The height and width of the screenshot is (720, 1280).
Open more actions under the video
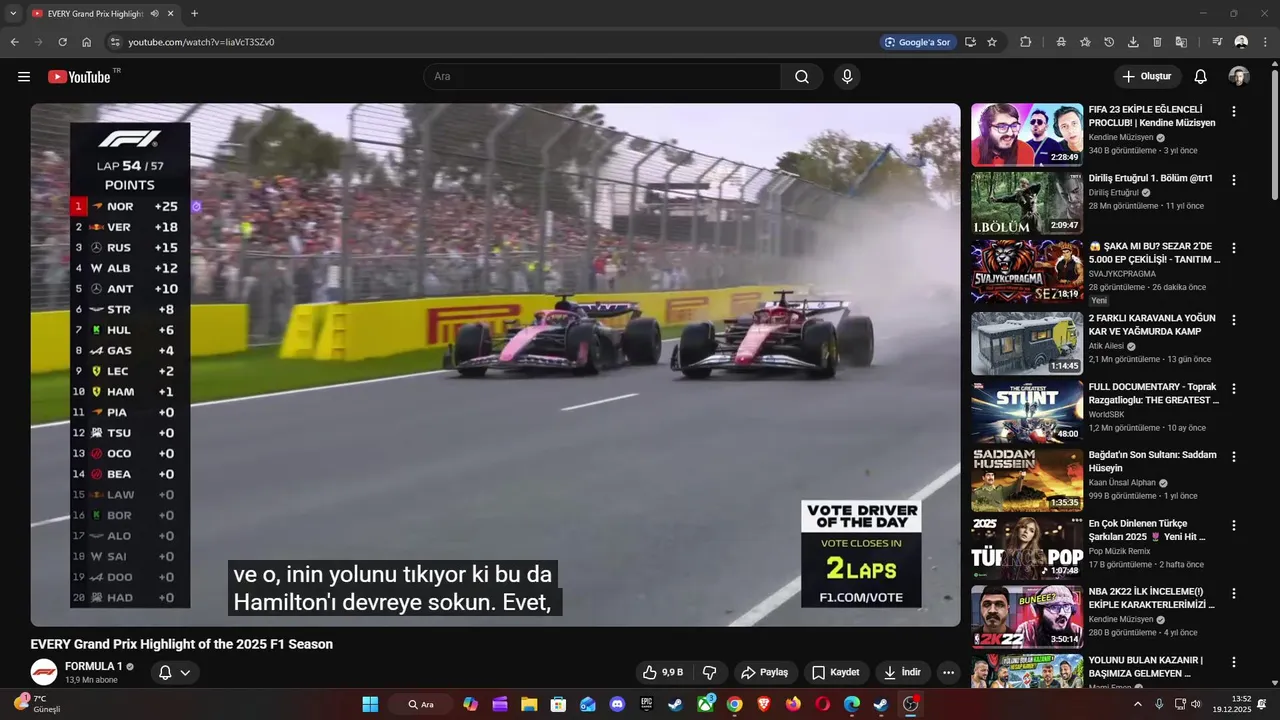point(949,672)
